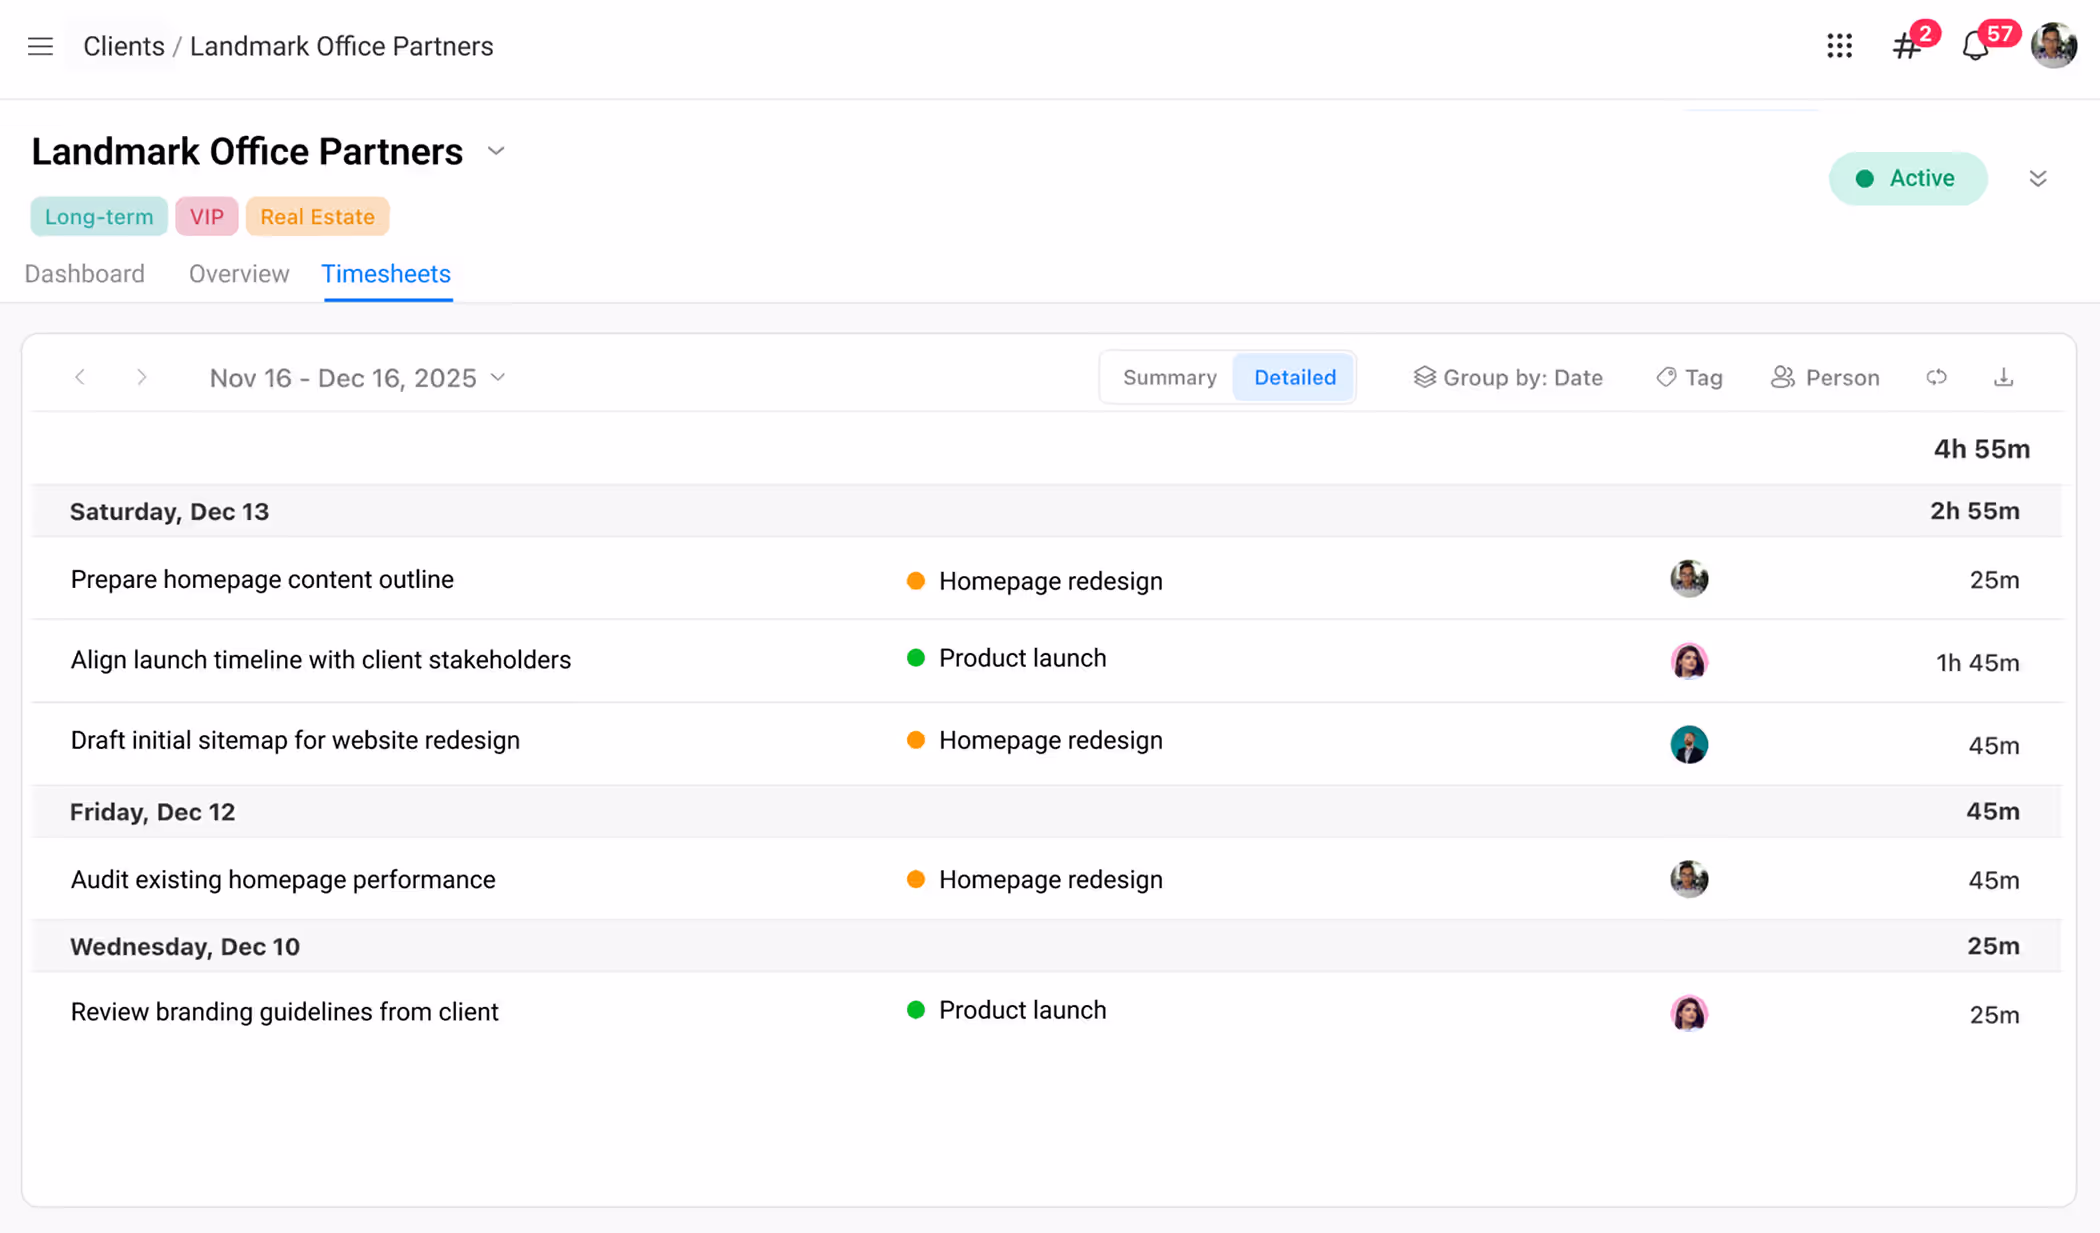Switch to the Dashboard tab
The width and height of the screenshot is (2100, 1233).
click(x=85, y=274)
